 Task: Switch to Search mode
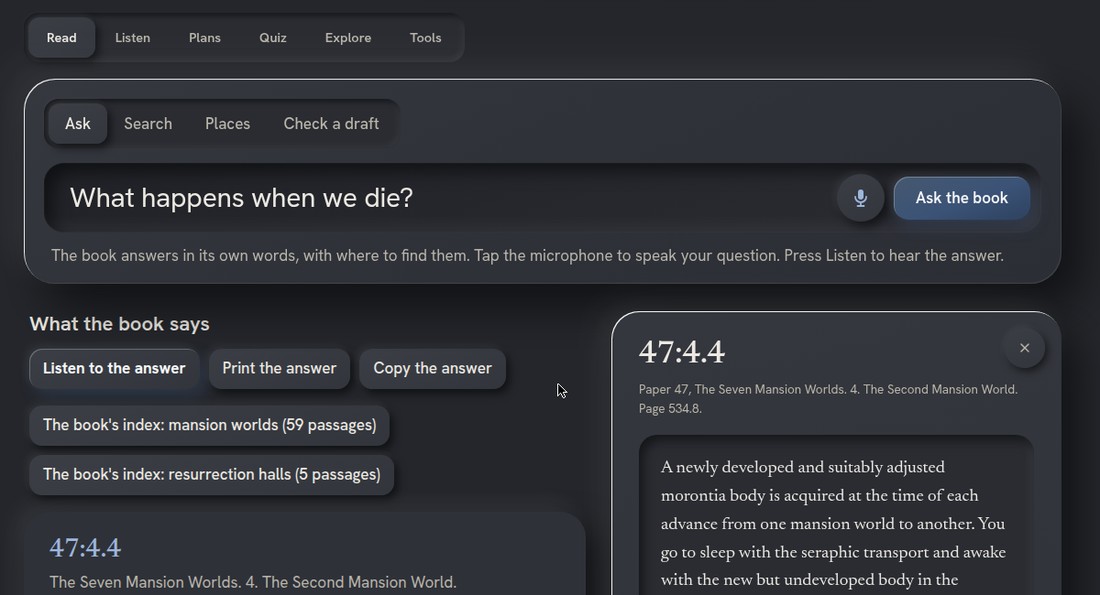tap(148, 123)
